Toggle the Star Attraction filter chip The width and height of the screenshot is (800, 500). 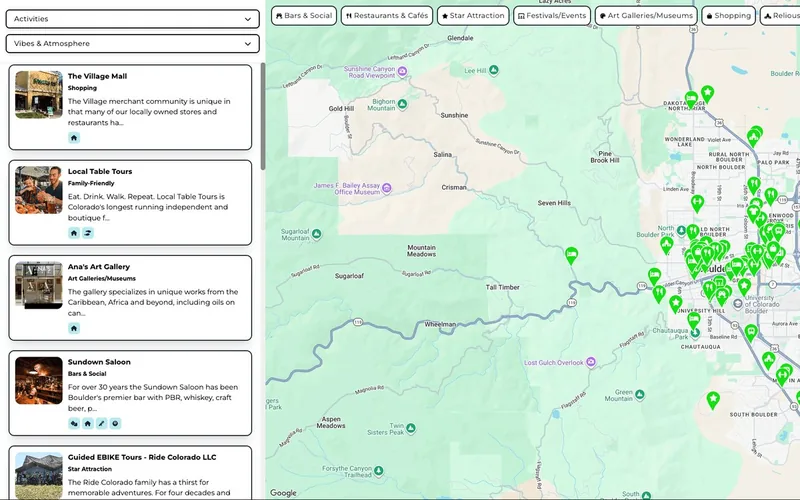click(473, 16)
